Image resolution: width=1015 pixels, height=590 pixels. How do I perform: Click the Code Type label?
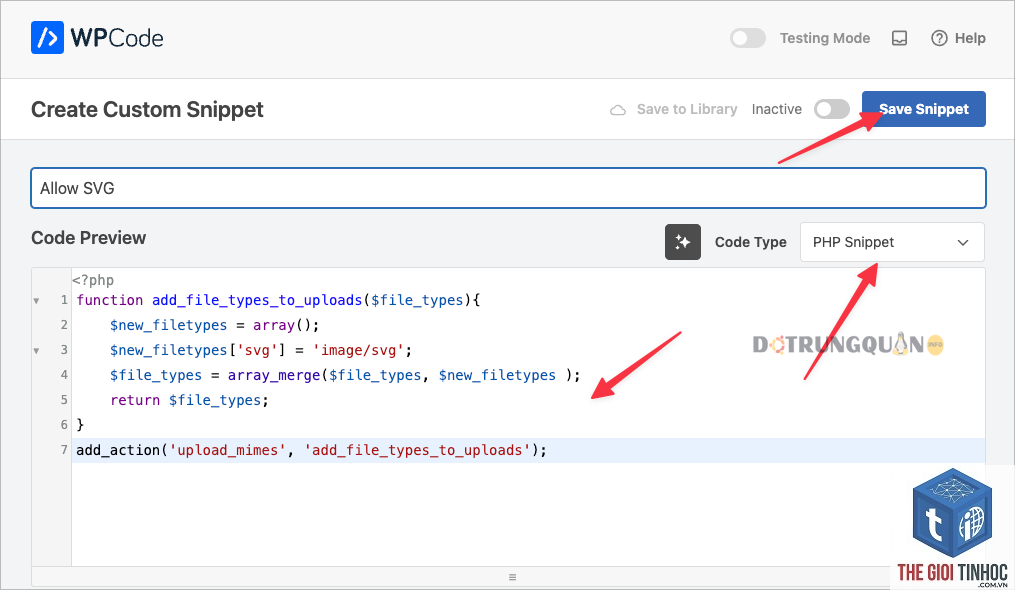coord(751,242)
